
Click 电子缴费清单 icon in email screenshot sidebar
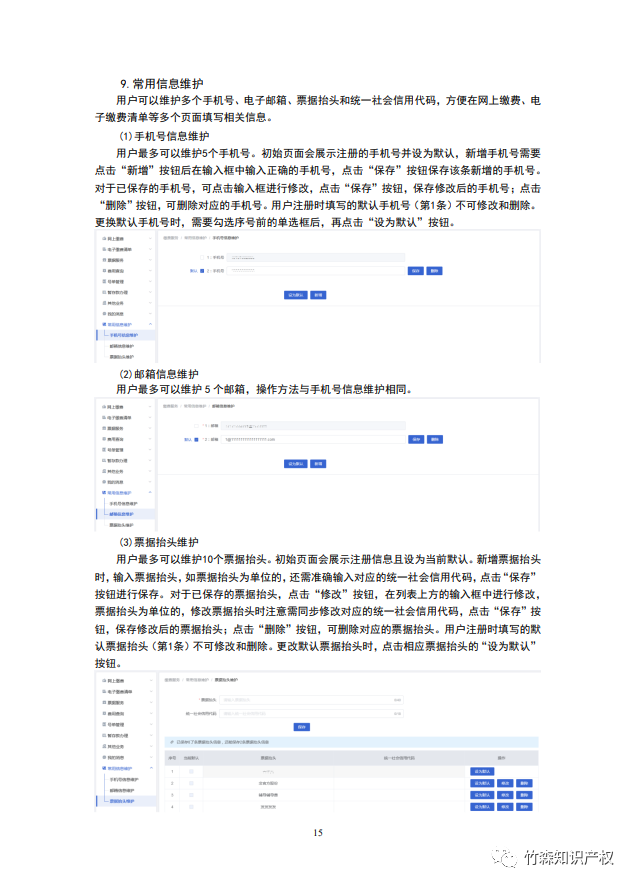(x=104, y=418)
